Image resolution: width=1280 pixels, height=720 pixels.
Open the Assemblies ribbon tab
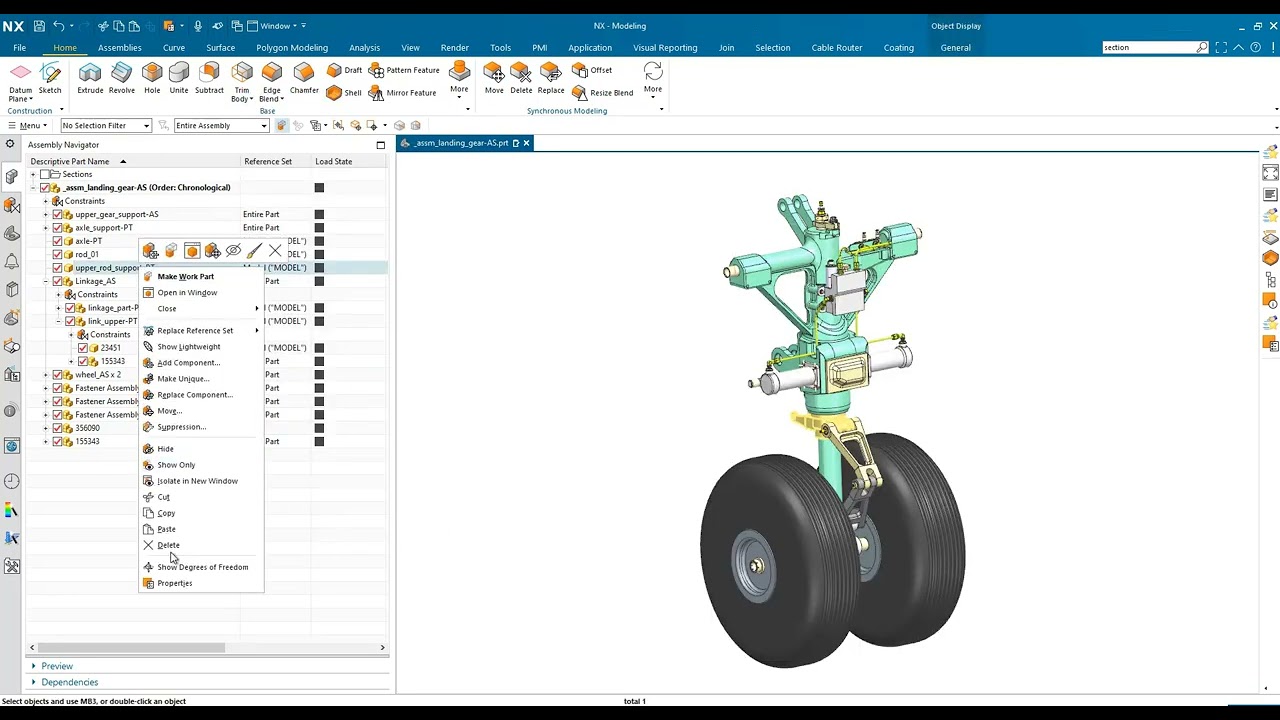point(119,47)
